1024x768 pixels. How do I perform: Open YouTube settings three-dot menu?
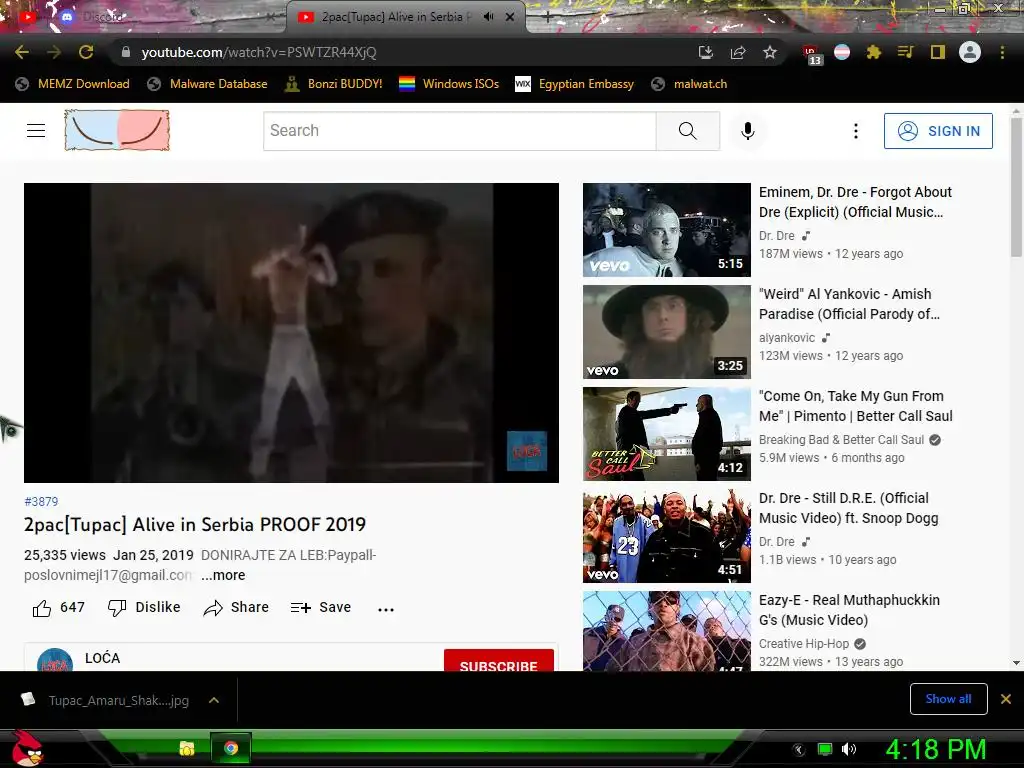click(856, 131)
